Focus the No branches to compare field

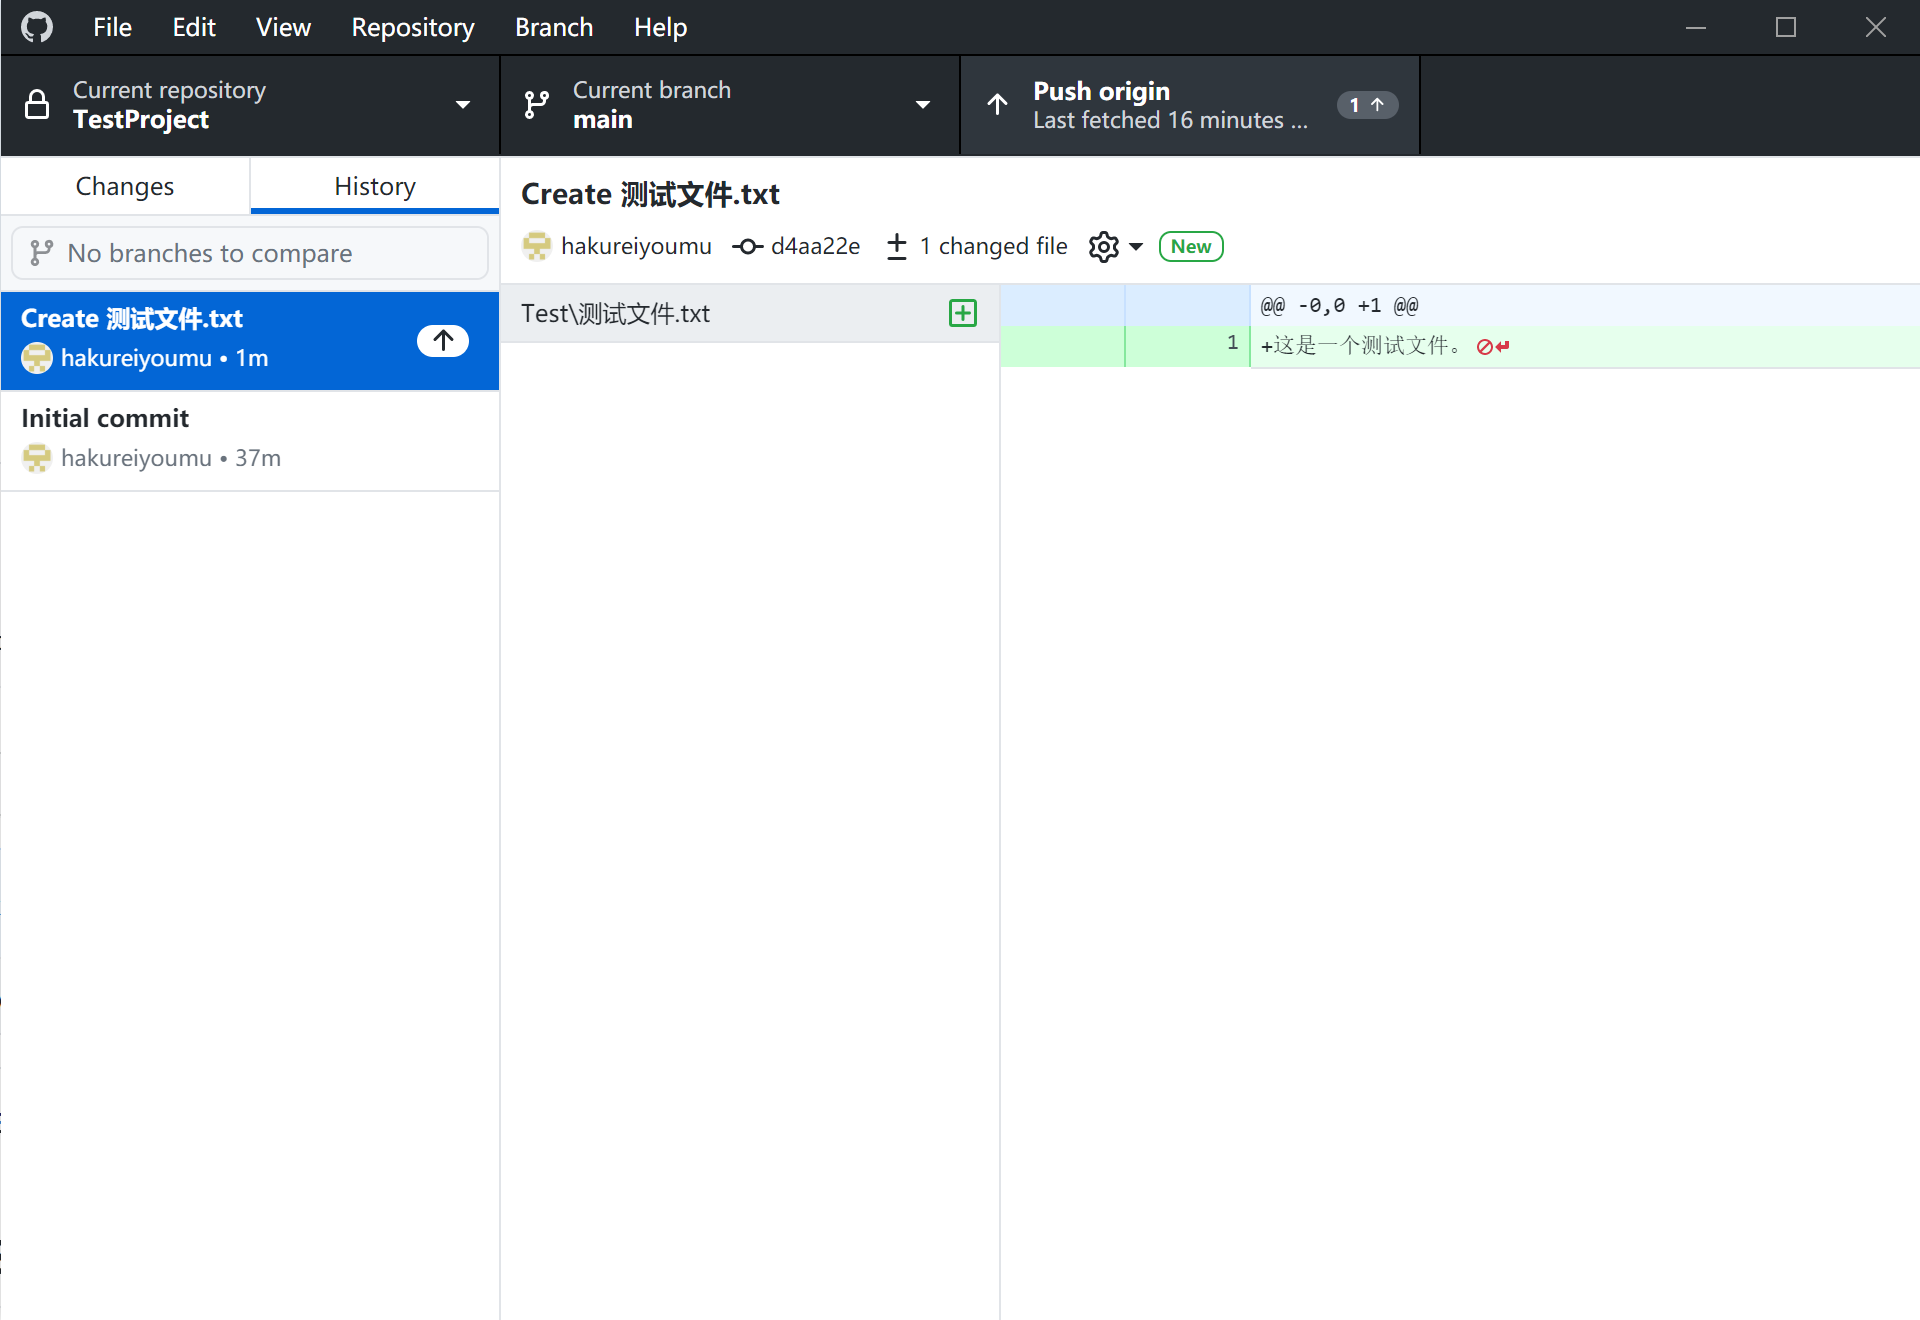tap(250, 253)
